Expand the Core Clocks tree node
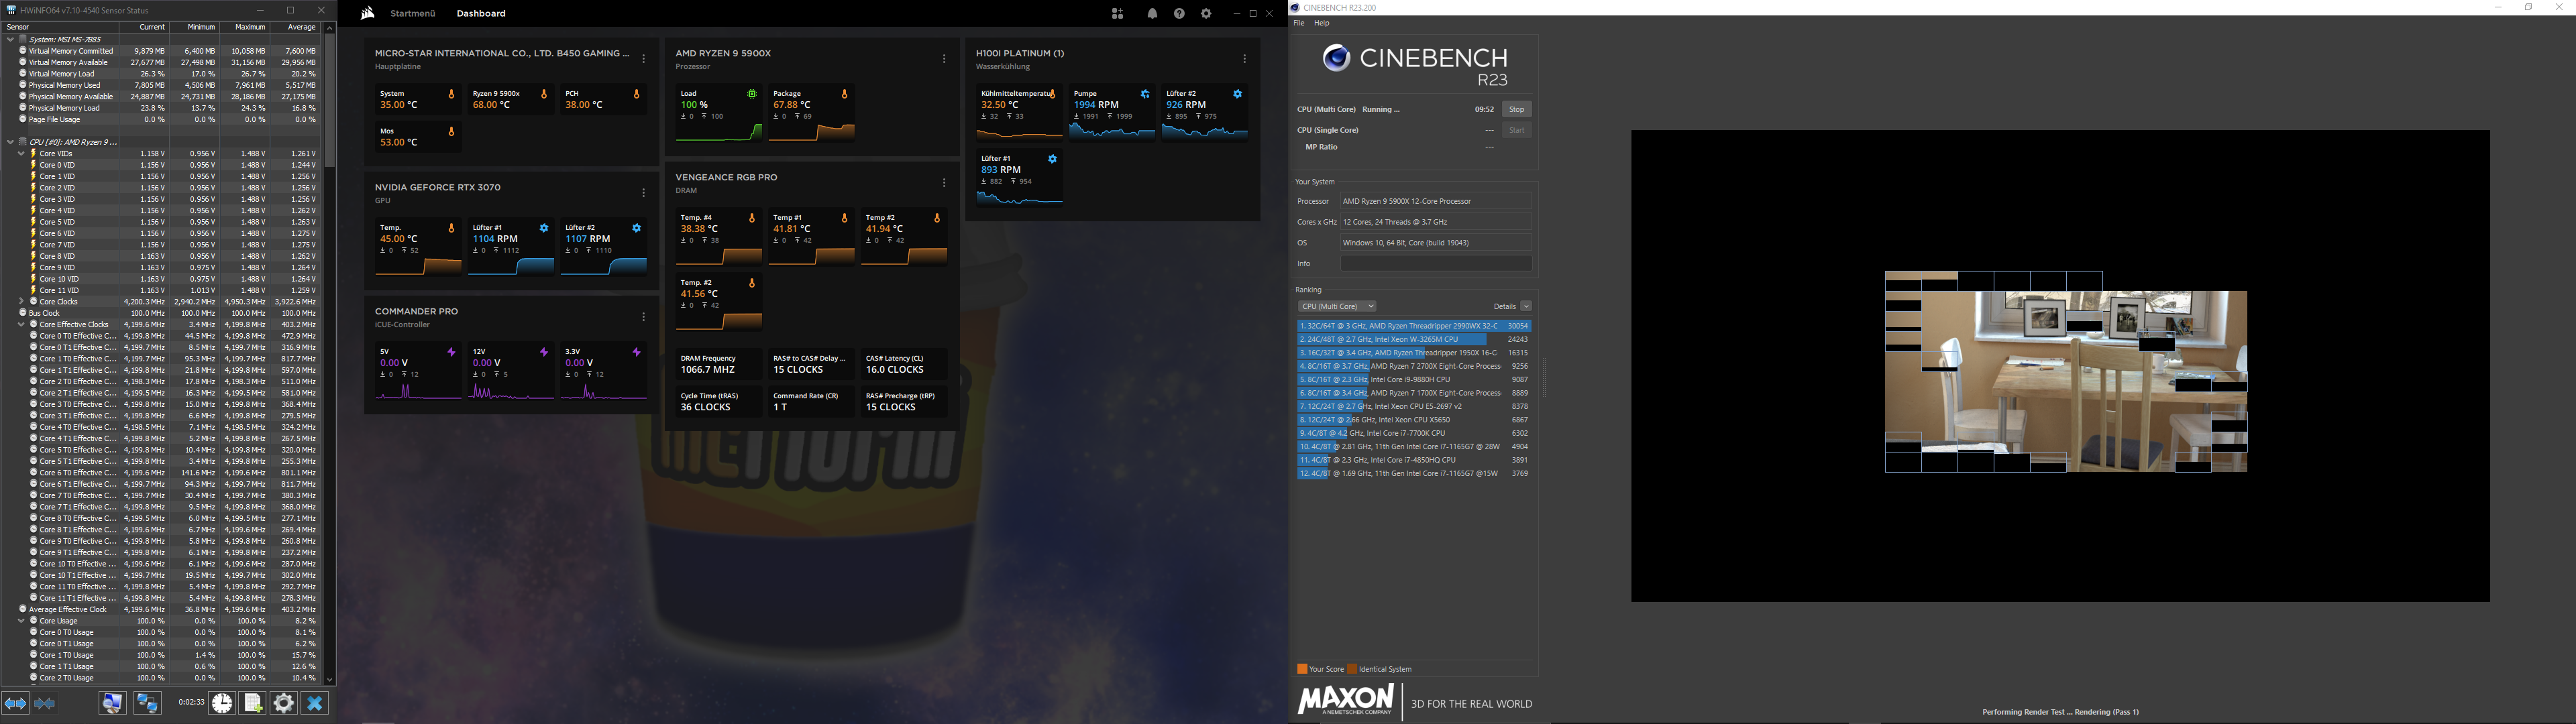Image resolution: width=2576 pixels, height=724 pixels. [21, 301]
